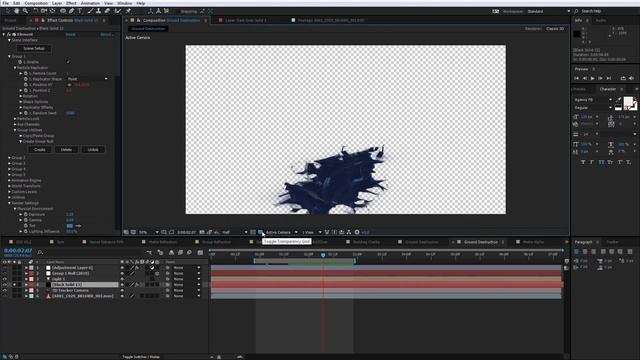
Task: Open the Effect menu
Action: coord(71,3)
